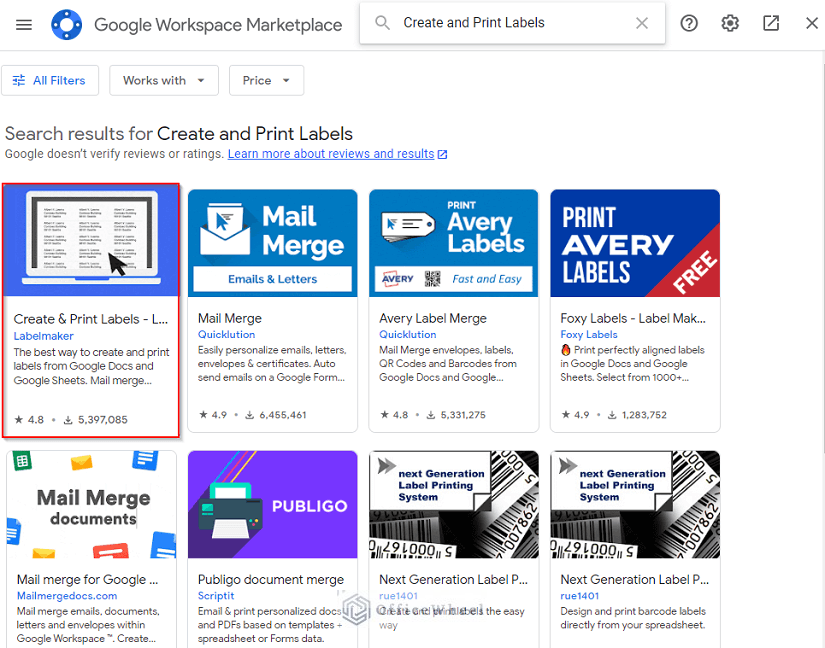The height and width of the screenshot is (648, 825).
Task: Click the Google Workspace Marketplace logo
Action: tap(66, 24)
